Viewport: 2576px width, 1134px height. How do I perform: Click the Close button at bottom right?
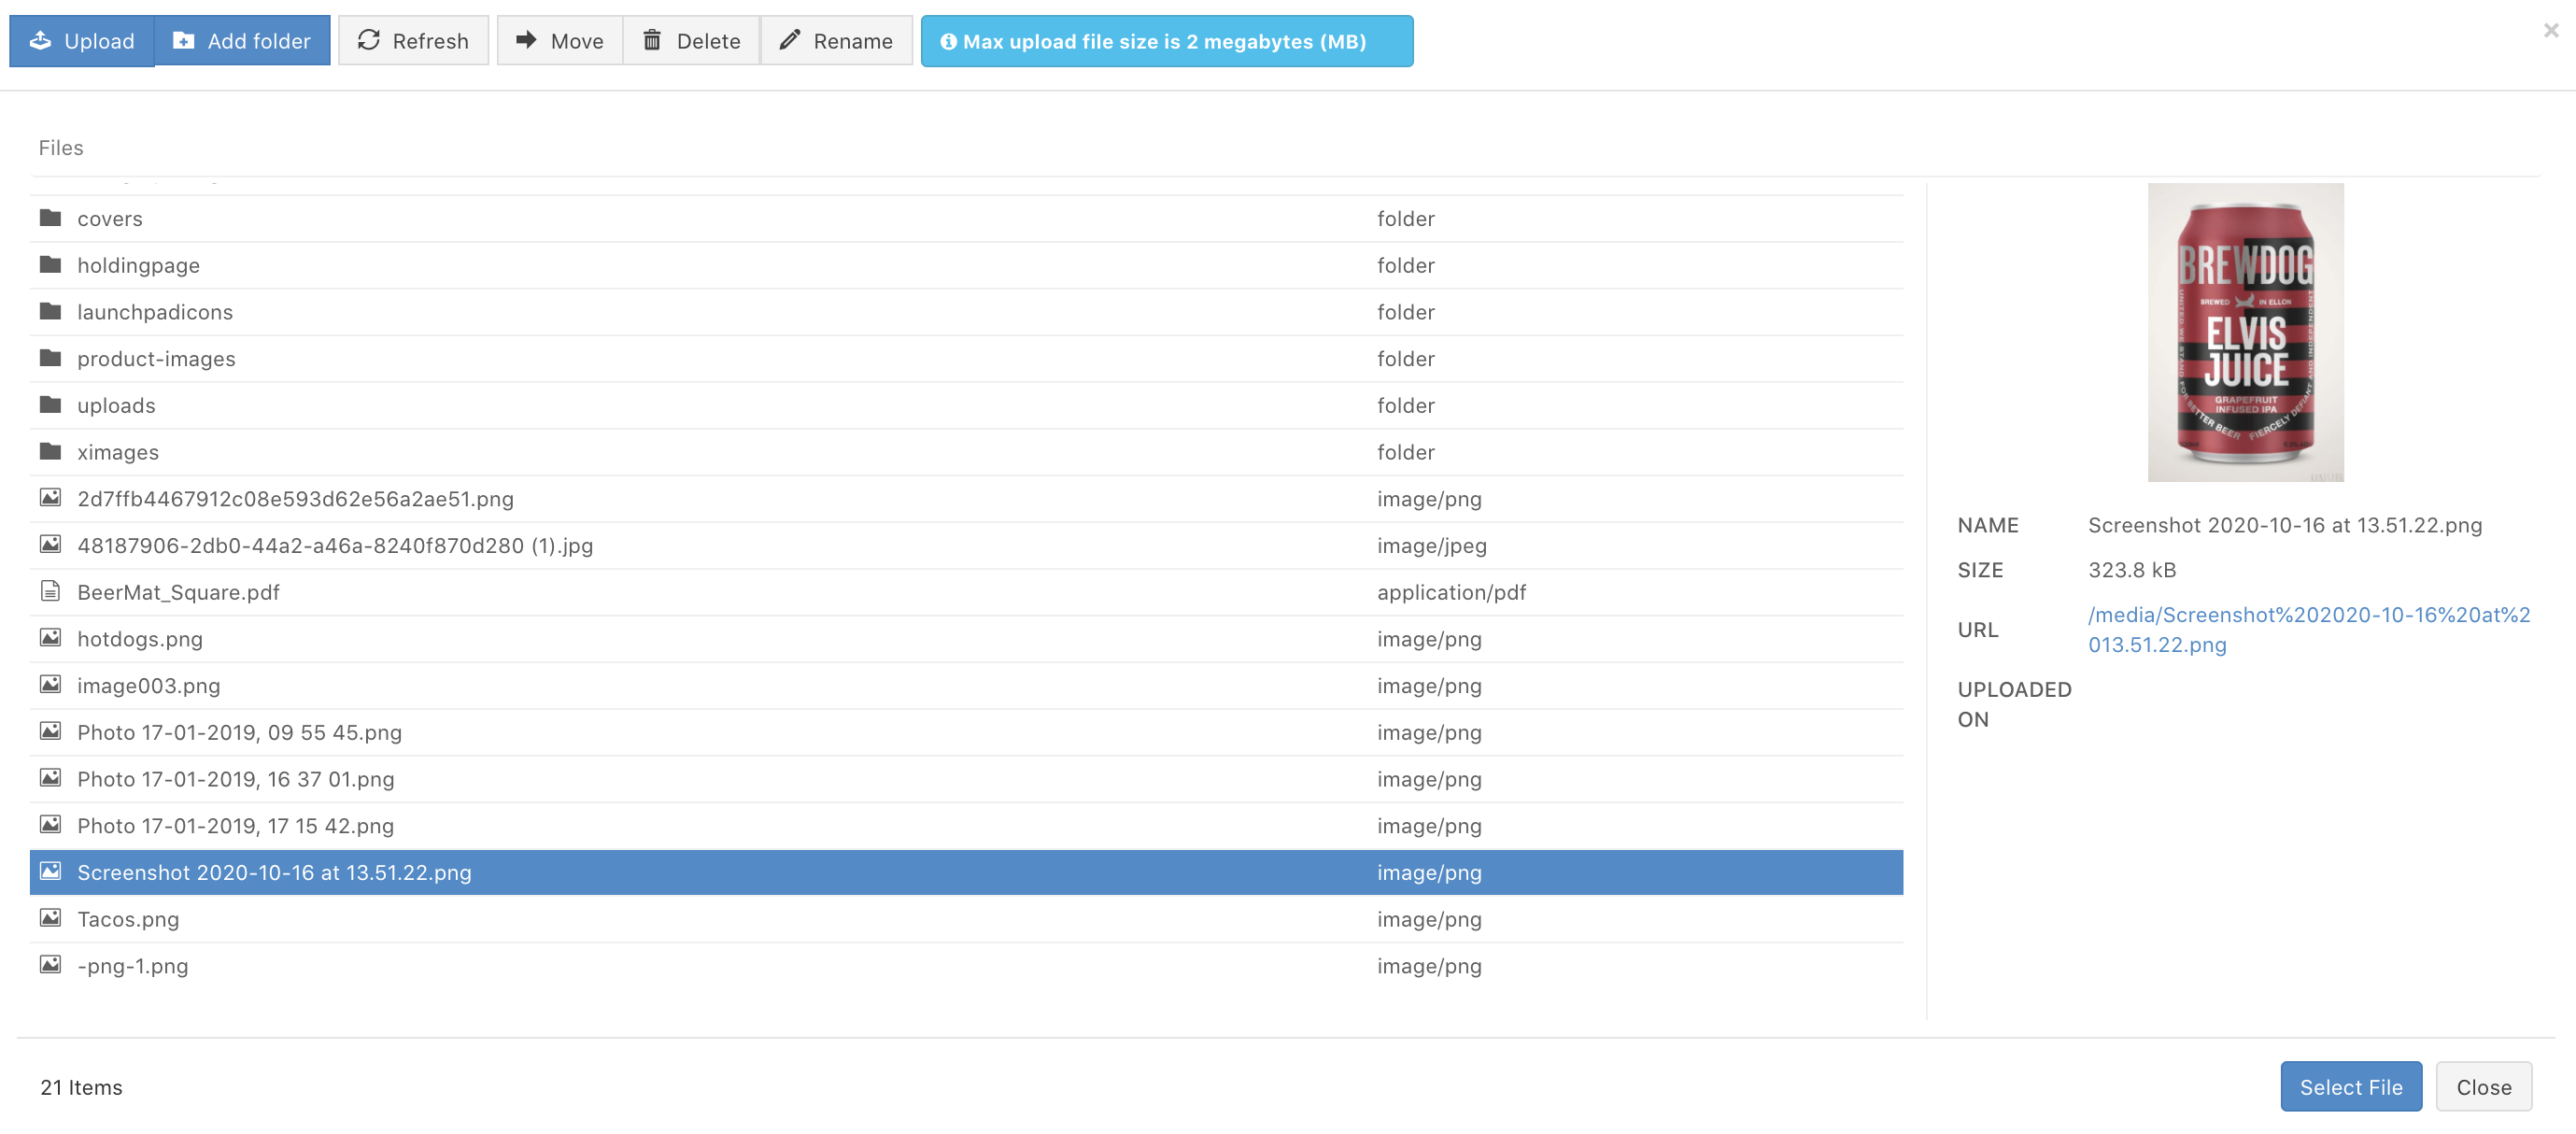(2483, 1087)
